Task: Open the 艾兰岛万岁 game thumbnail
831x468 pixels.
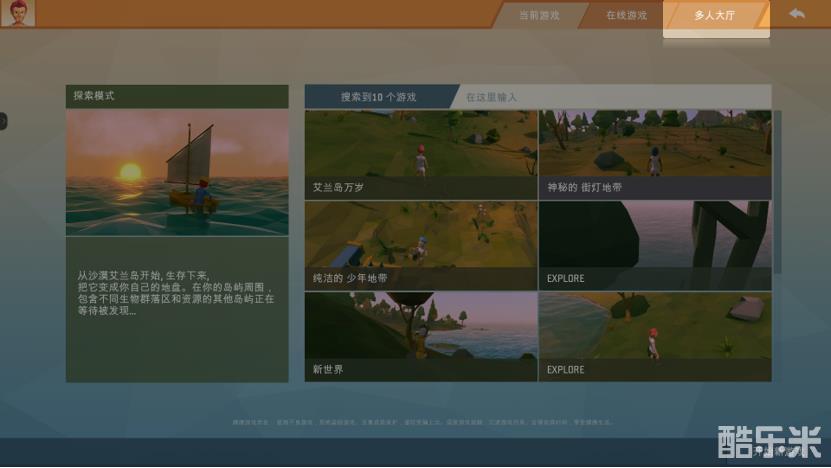Action: [421, 155]
